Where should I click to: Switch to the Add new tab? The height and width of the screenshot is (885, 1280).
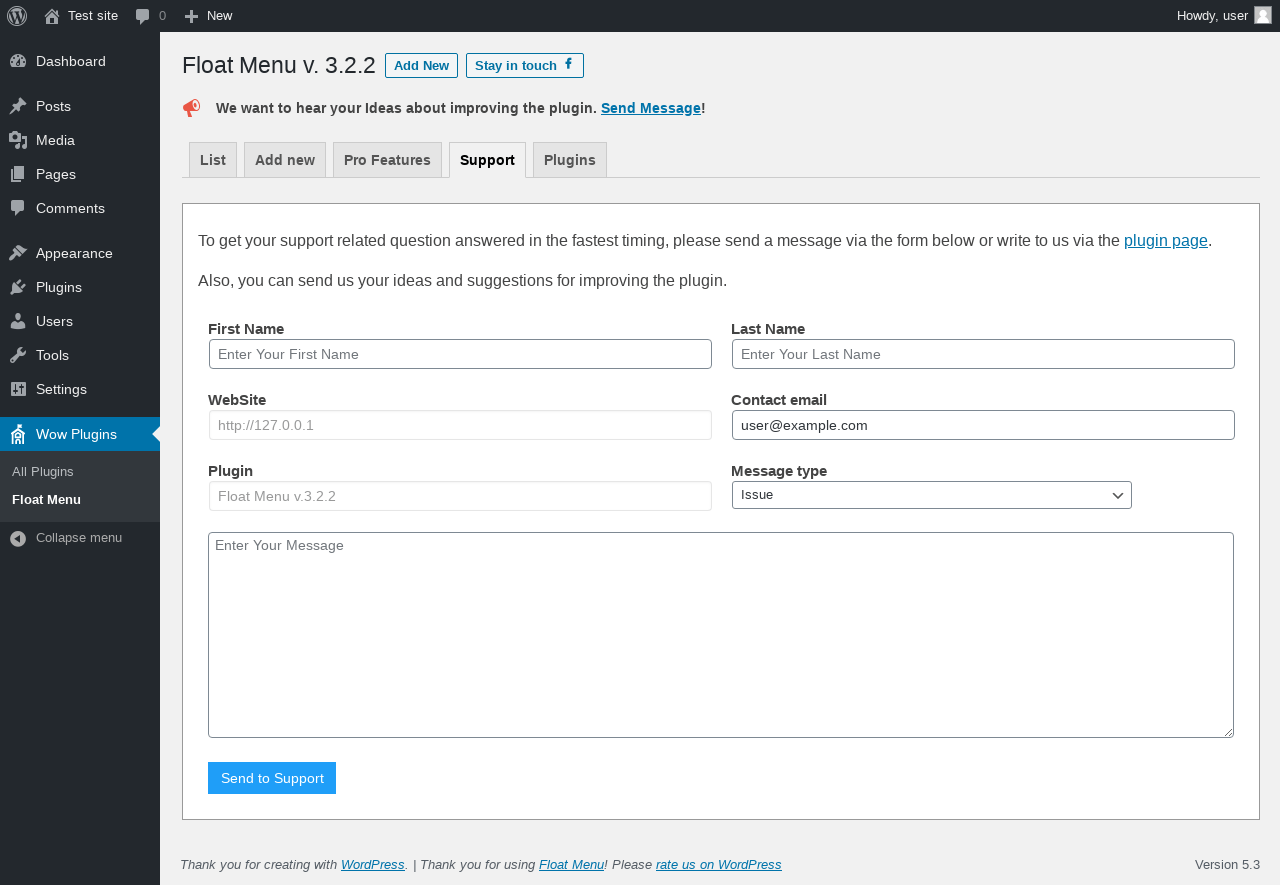tap(285, 160)
